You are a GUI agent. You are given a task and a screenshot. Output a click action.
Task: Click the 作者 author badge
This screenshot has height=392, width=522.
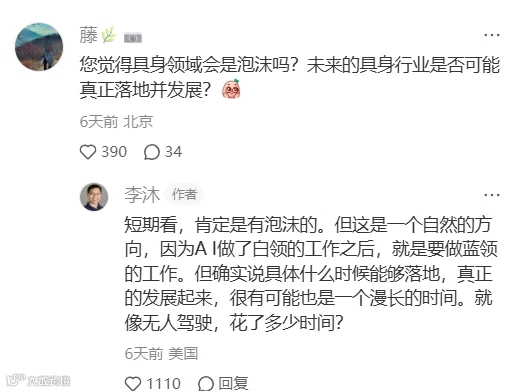click(184, 194)
